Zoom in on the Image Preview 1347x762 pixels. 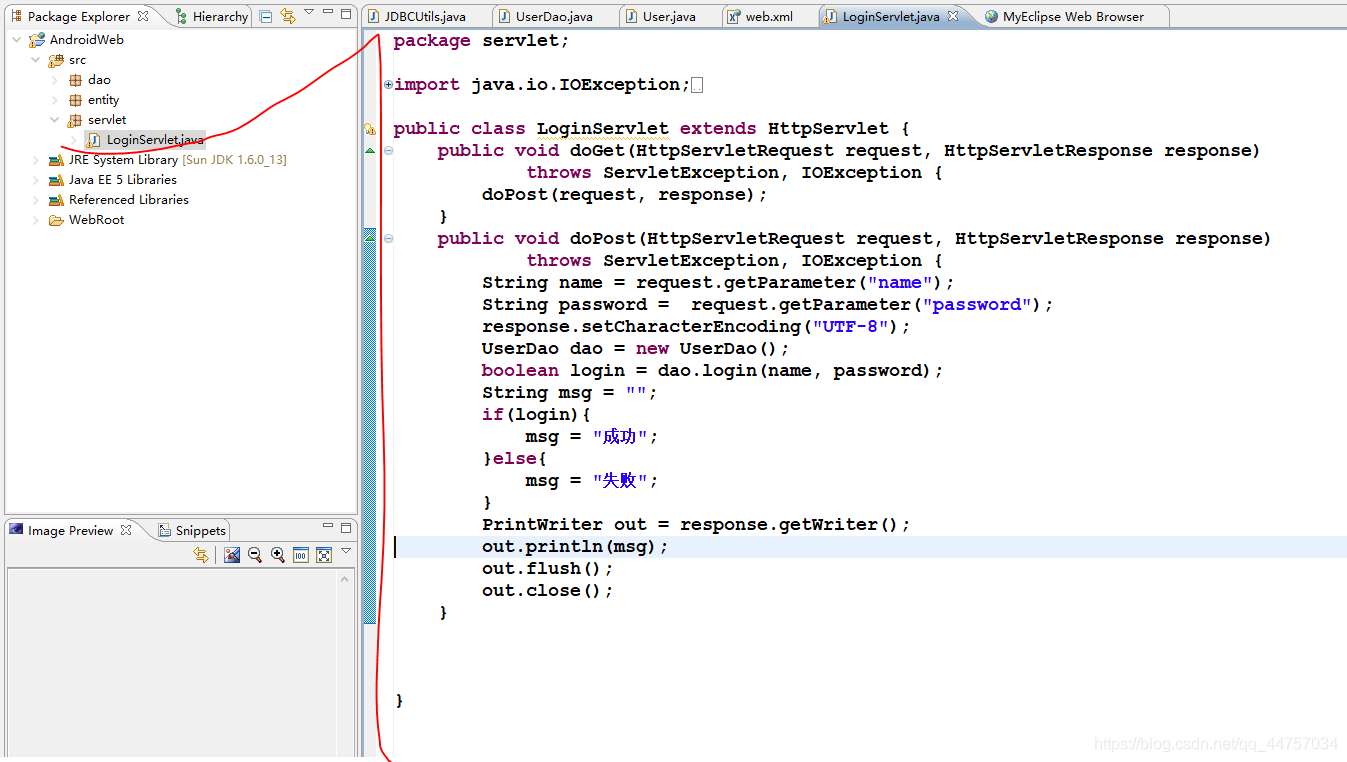point(277,555)
